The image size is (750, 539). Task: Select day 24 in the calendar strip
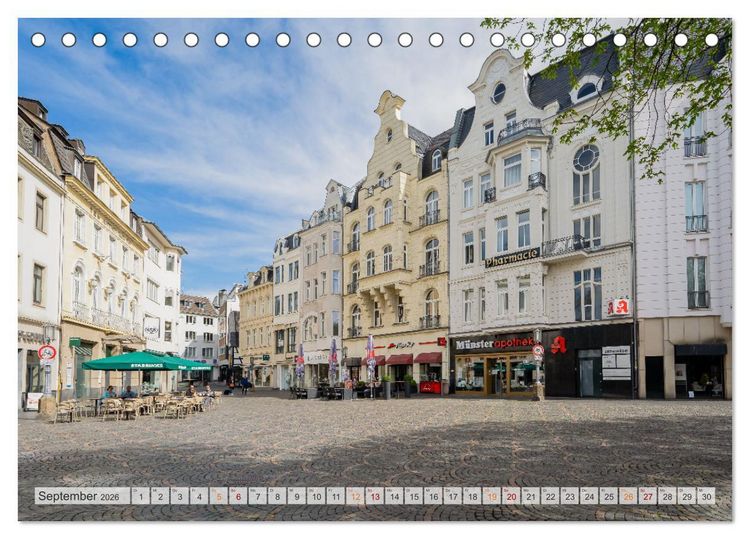(589, 496)
